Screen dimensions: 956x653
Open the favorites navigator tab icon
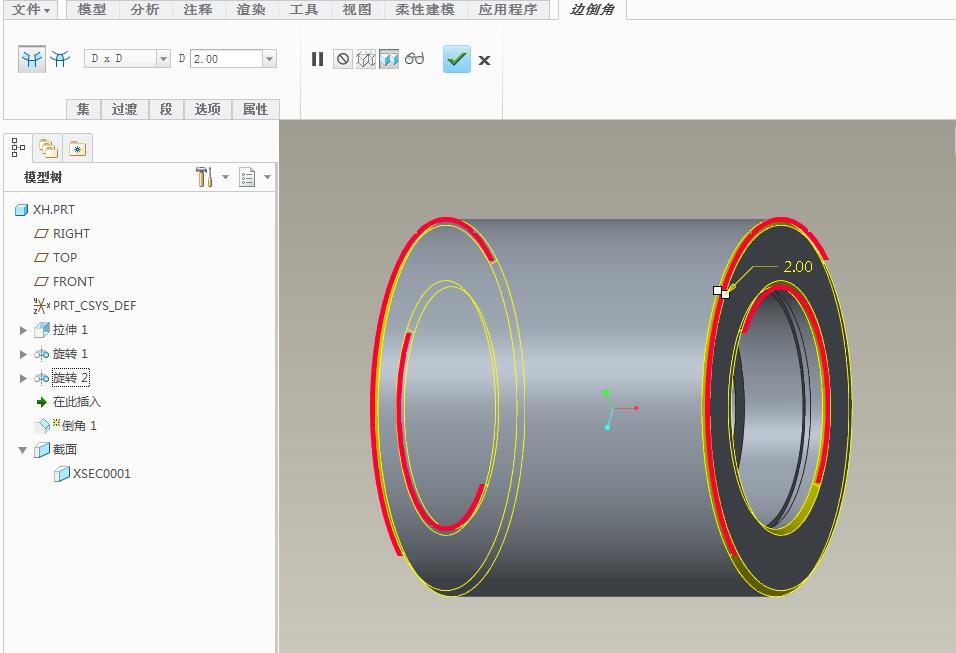[77, 148]
